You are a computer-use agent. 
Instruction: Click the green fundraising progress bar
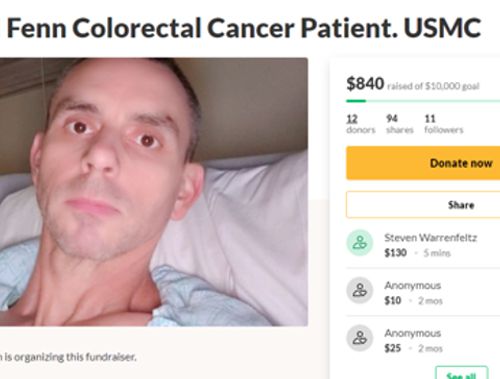423,101
